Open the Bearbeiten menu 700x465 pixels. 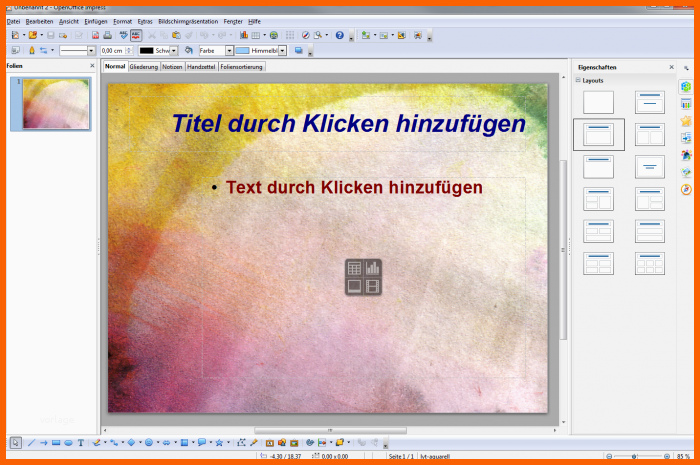pos(39,21)
